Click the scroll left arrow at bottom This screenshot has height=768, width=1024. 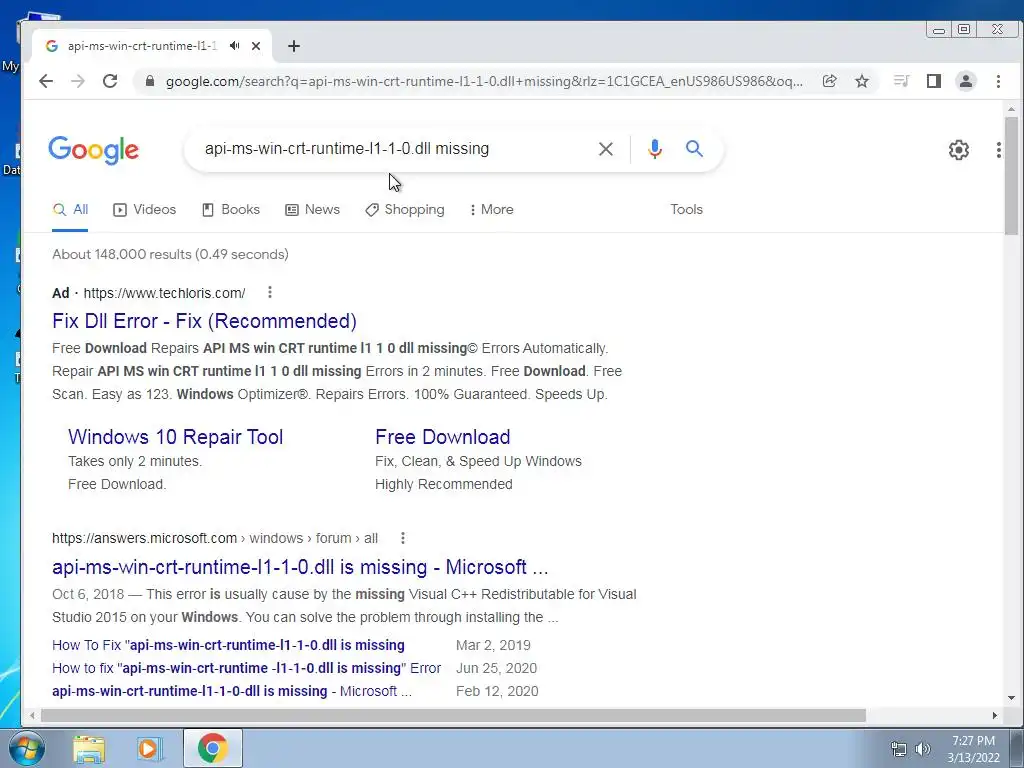32,716
